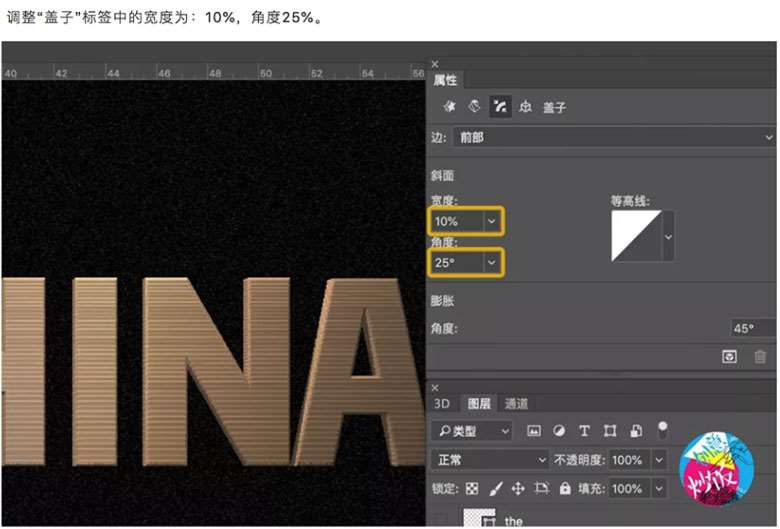Filter layers by type (T) icon

point(584,431)
